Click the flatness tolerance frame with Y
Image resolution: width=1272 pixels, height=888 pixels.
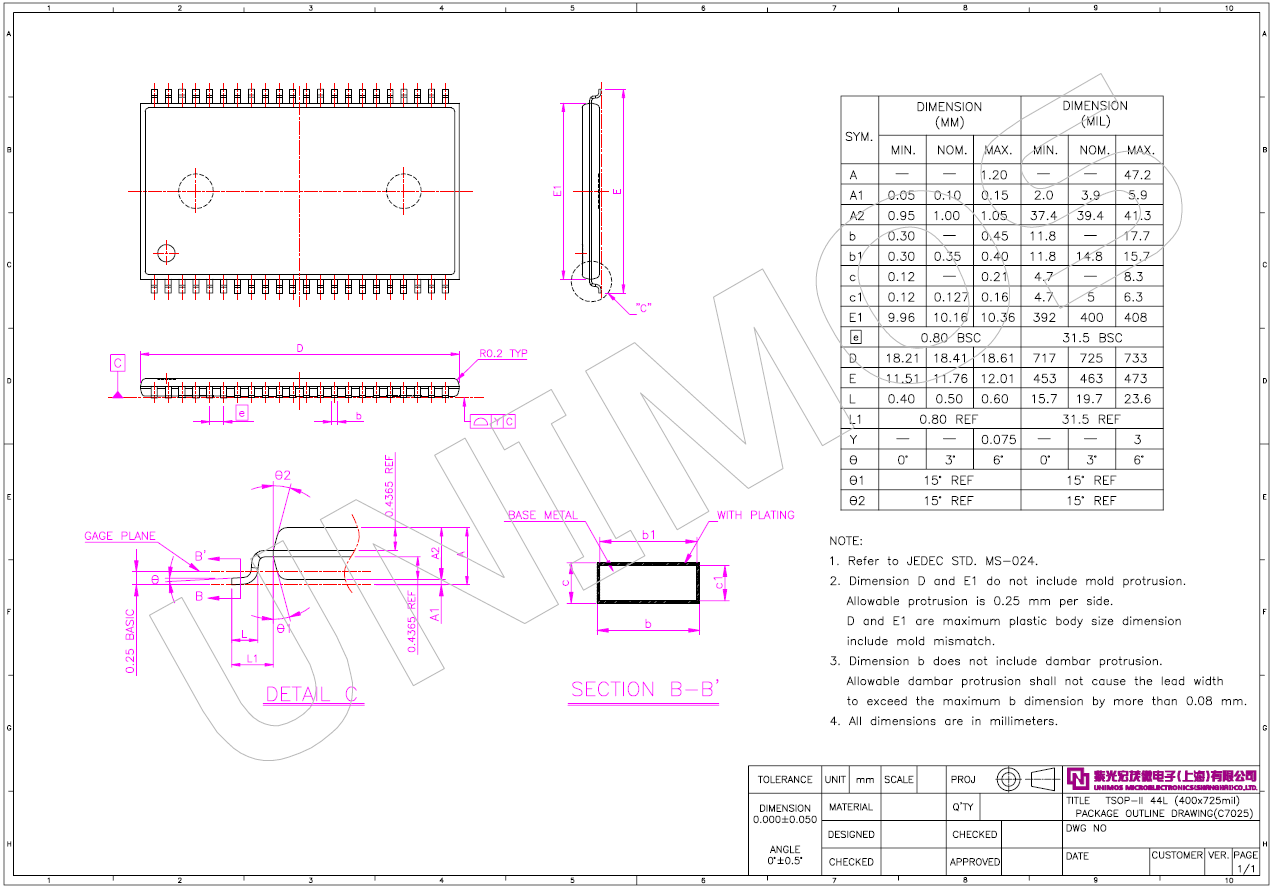click(x=494, y=422)
